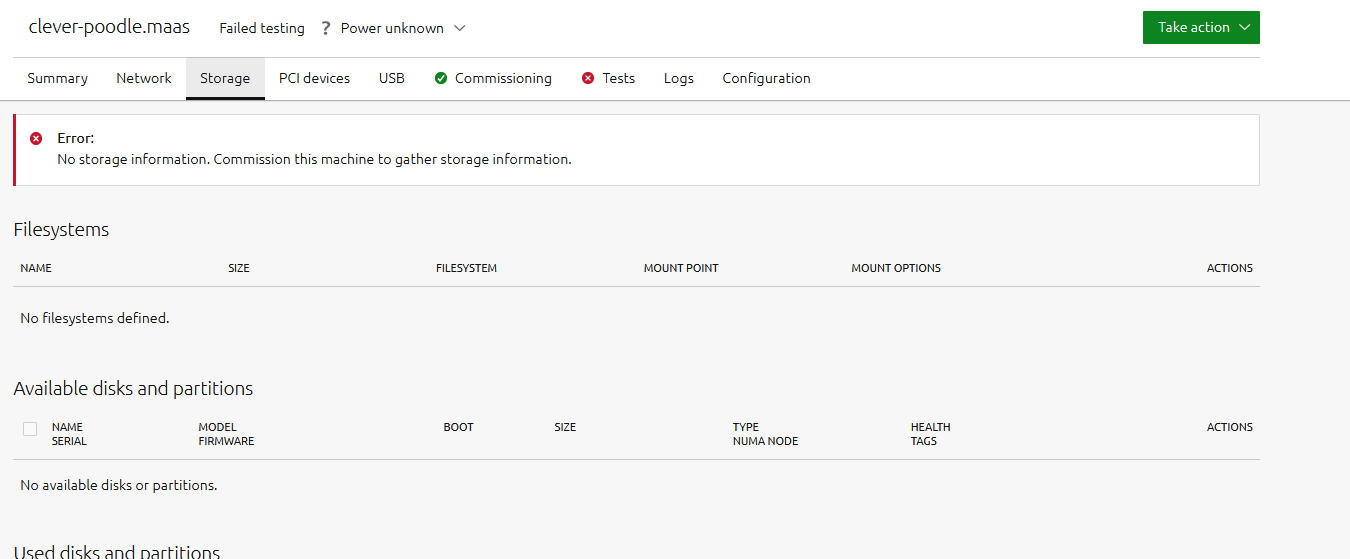Open the Network tab
This screenshot has width=1350, height=559.
(x=144, y=78)
